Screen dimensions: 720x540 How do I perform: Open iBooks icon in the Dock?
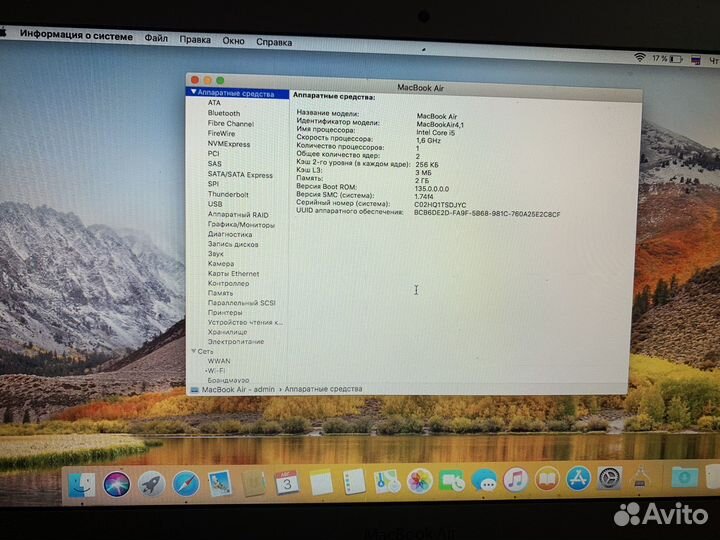point(547,480)
